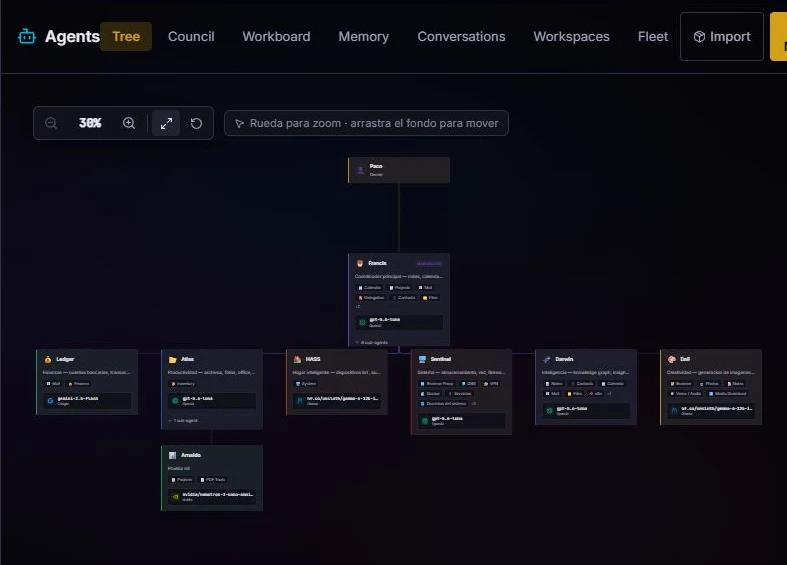The image size is (787, 565).
Task: Zoom in the tree canvas
Action: [x=129, y=123]
